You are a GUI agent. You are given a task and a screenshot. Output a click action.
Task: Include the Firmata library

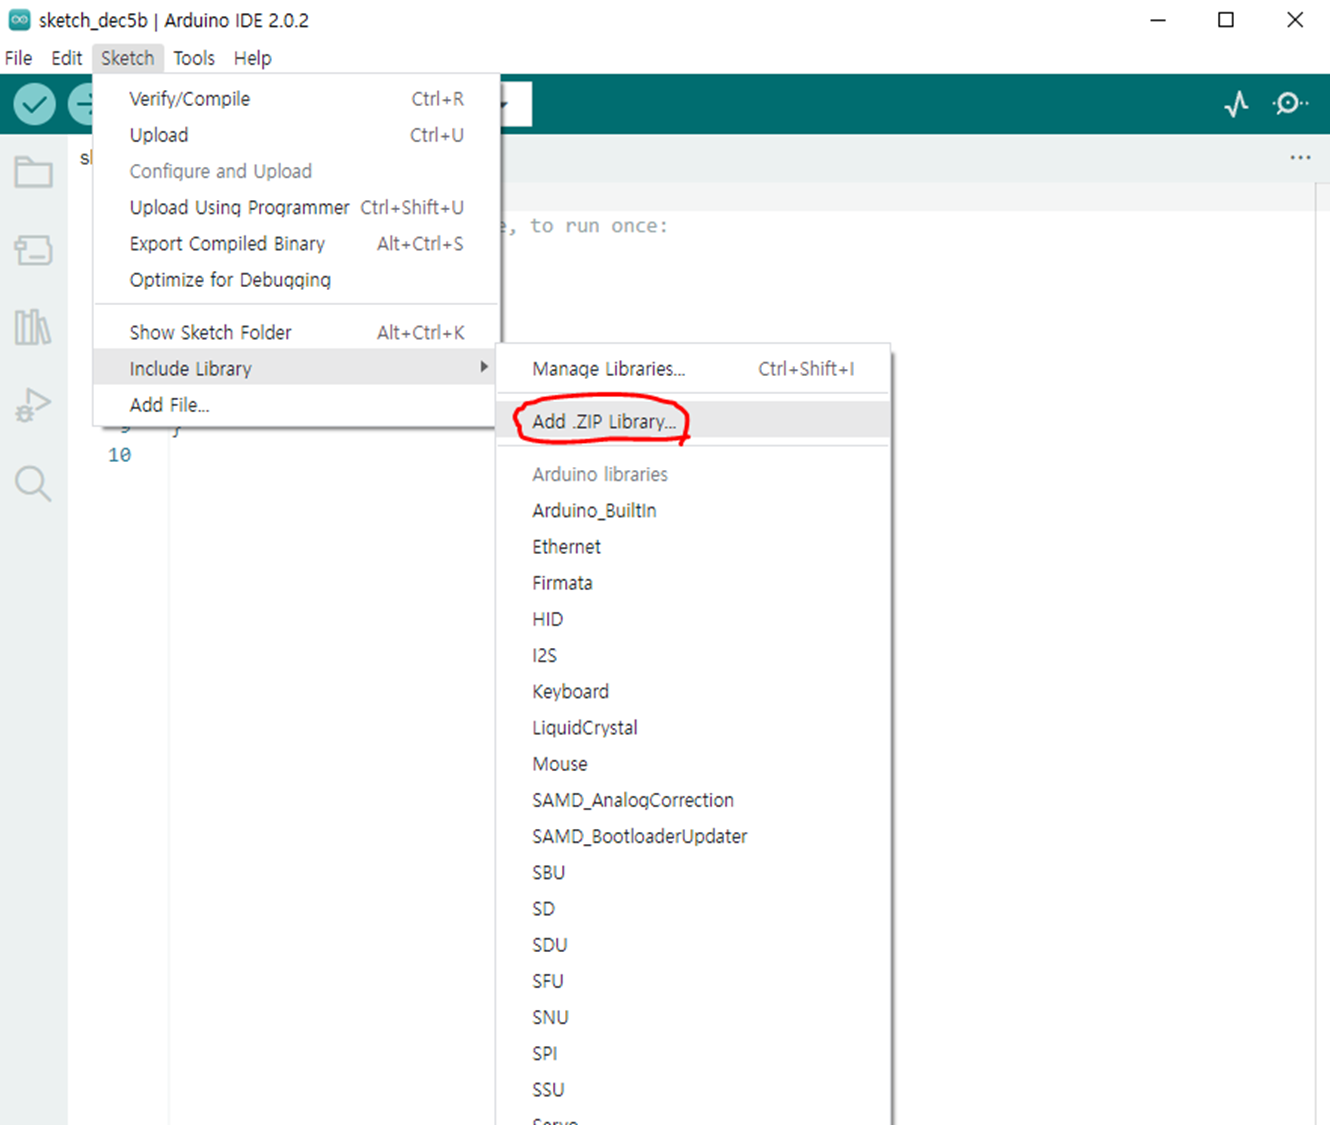(x=693, y=582)
